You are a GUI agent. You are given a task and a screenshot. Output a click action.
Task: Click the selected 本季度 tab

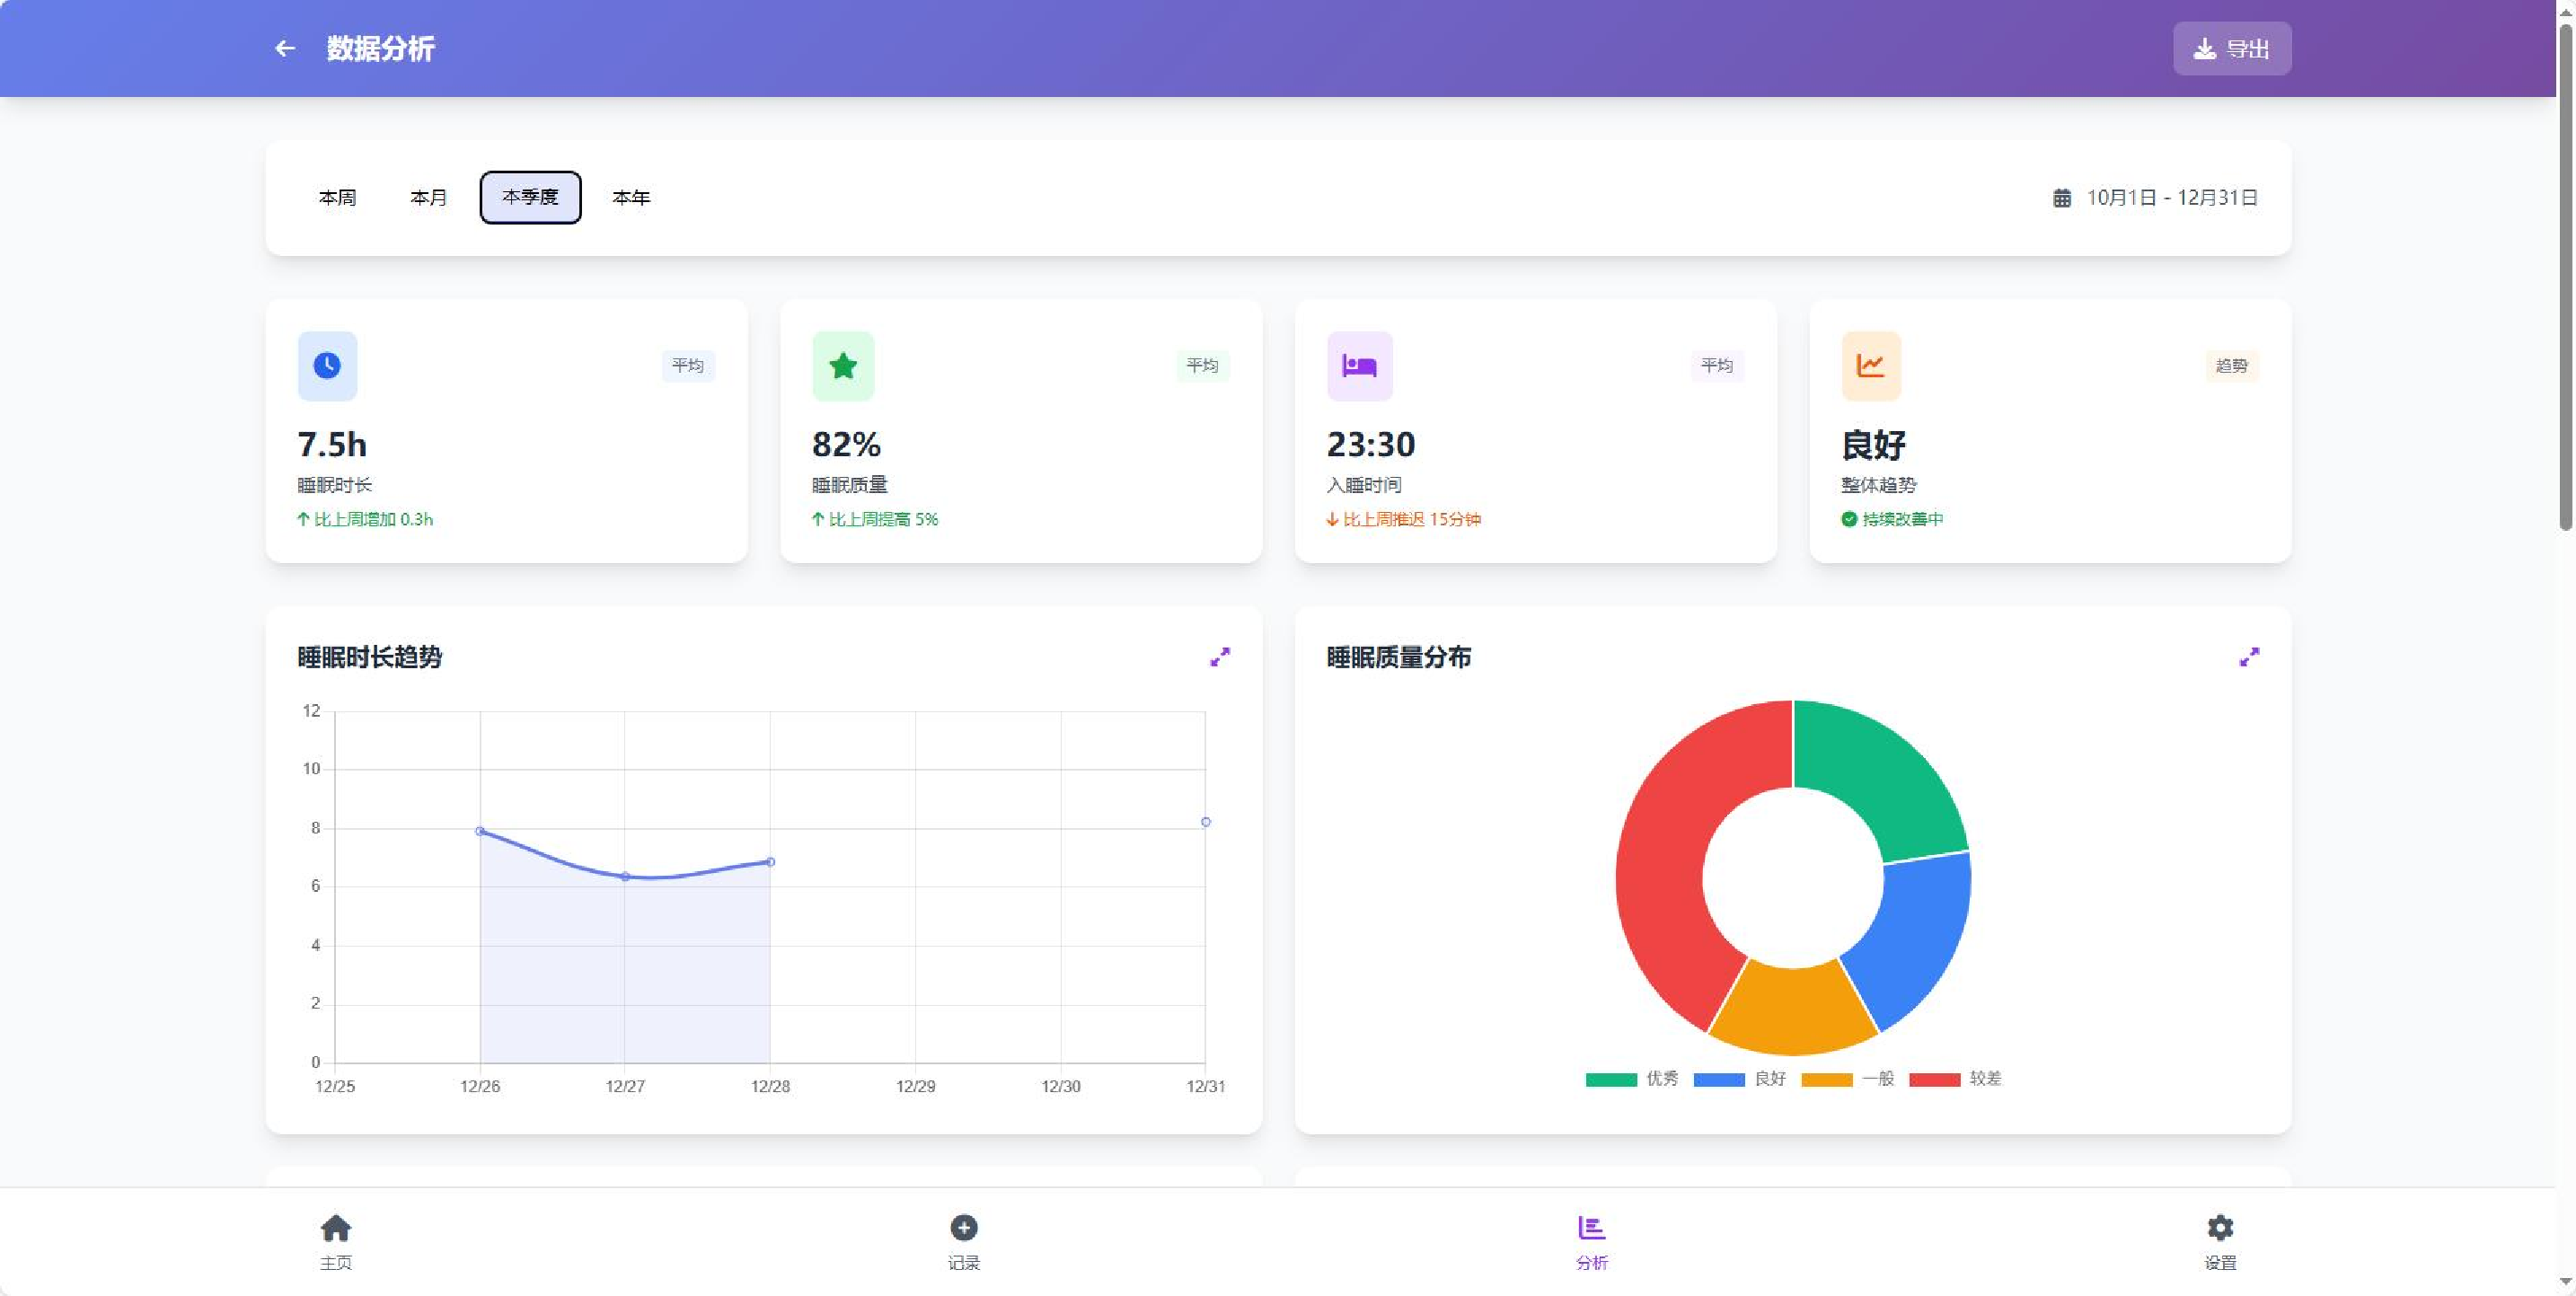530,198
